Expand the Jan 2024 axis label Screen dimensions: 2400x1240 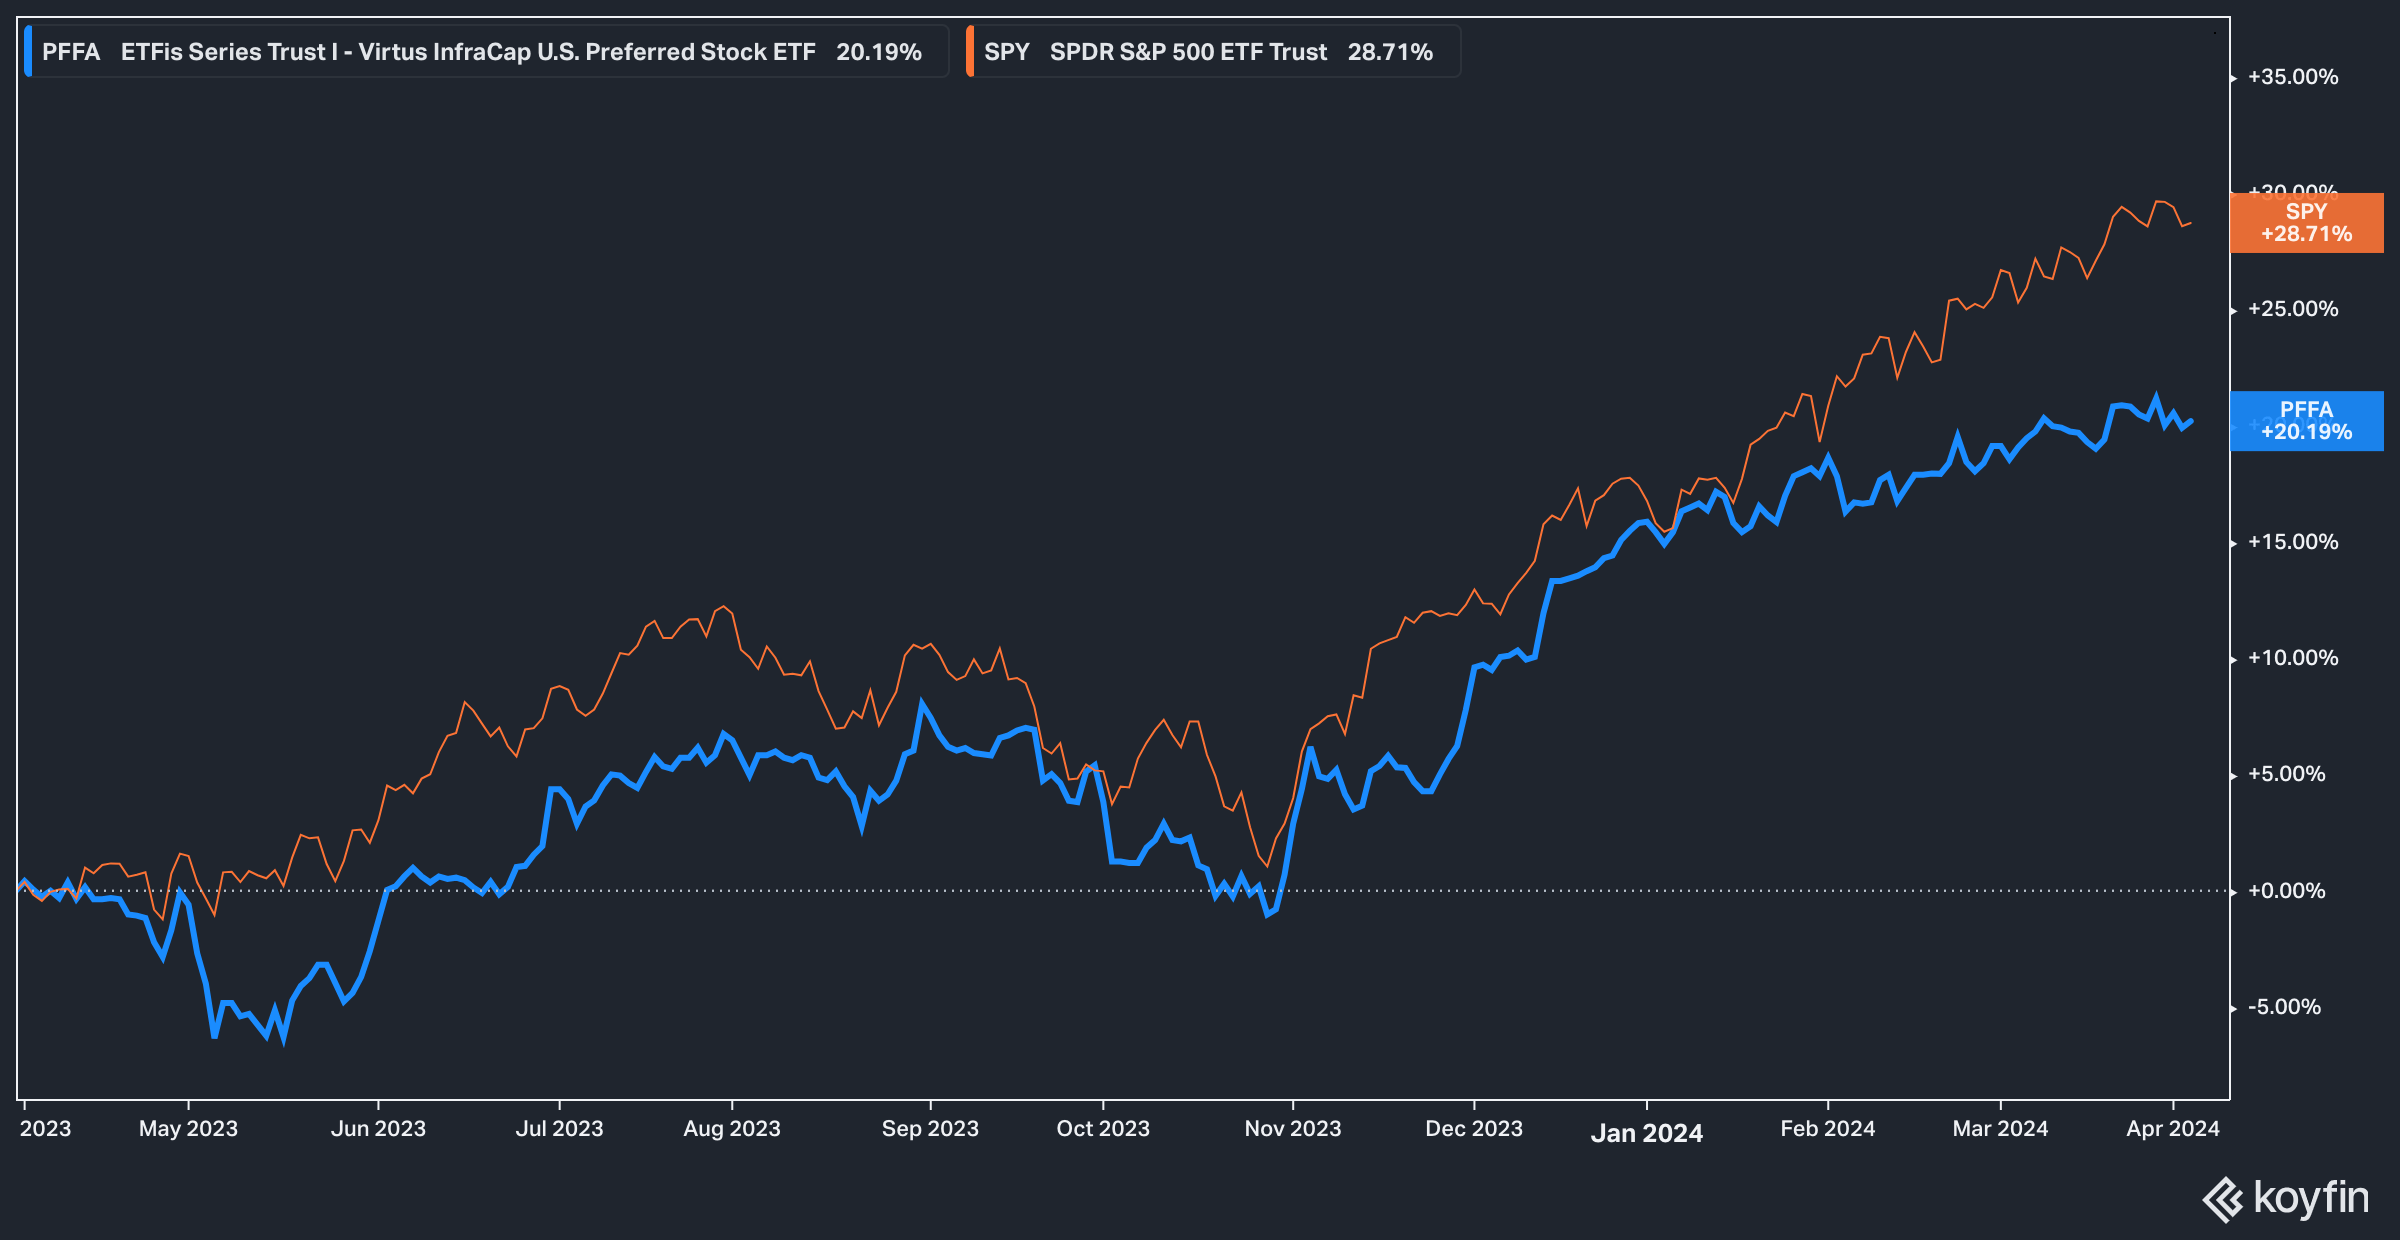(1647, 1133)
